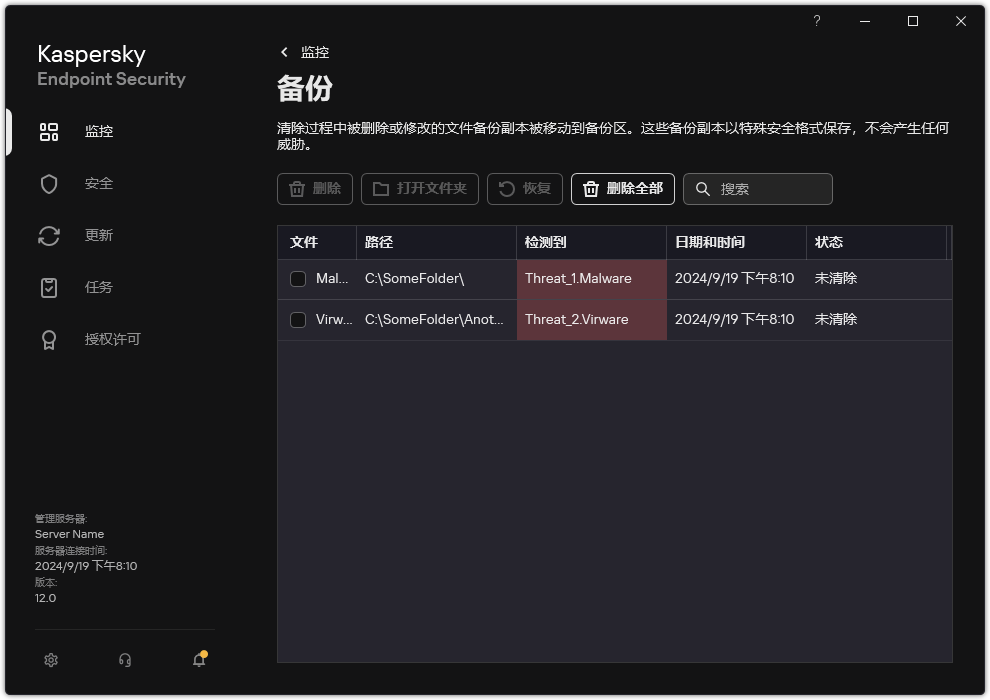Open the settings gear icon

point(50,660)
